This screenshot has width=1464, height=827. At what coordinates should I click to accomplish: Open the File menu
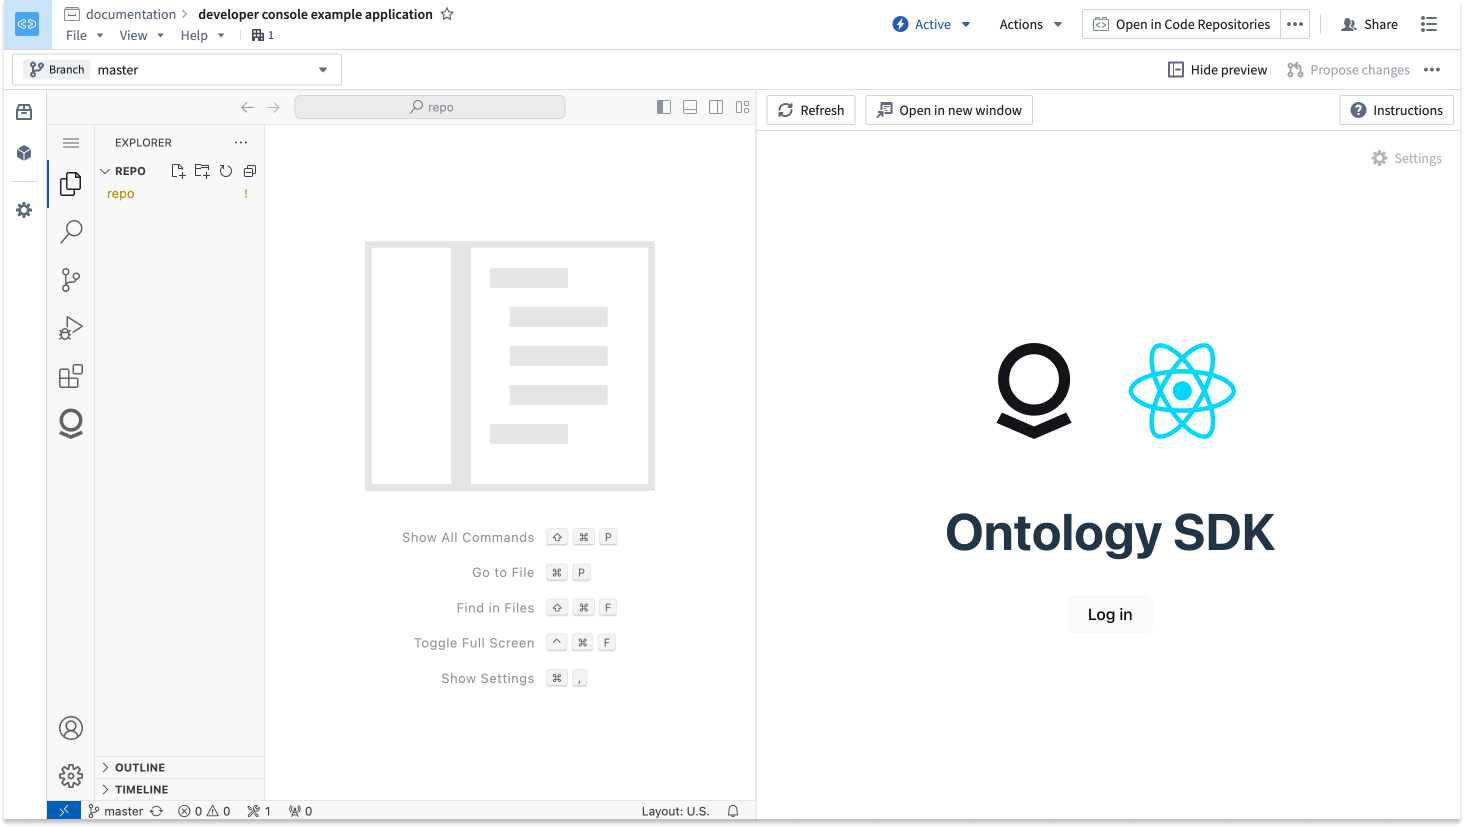point(85,35)
